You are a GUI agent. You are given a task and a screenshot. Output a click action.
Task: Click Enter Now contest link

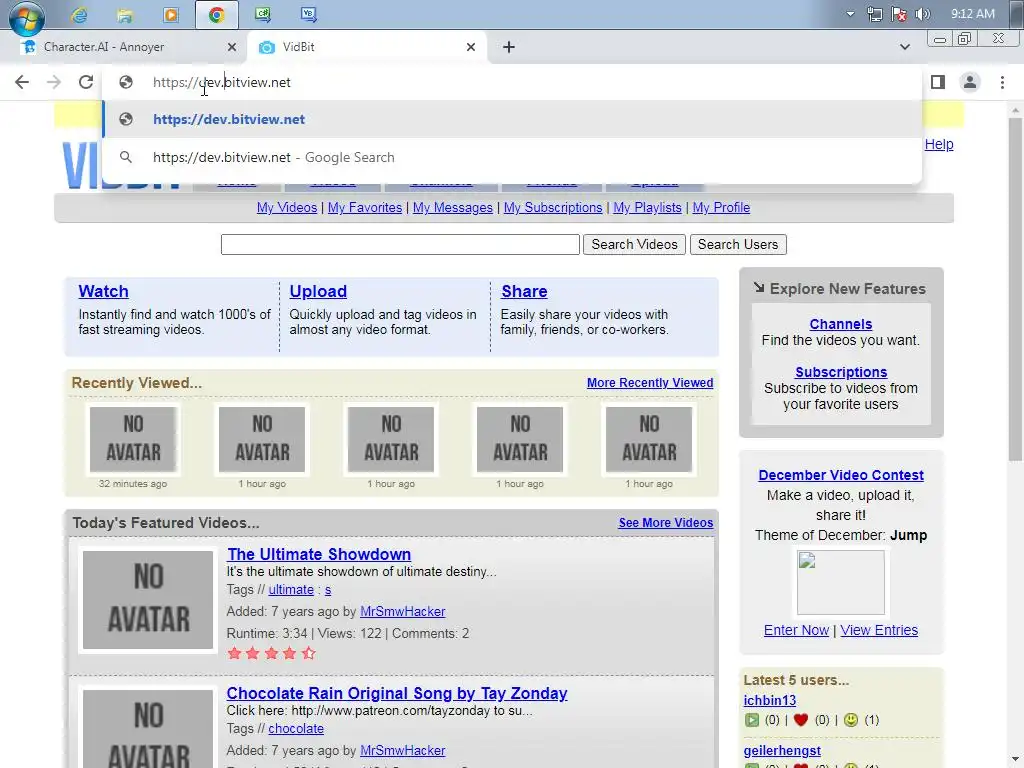tap(796, 630)
